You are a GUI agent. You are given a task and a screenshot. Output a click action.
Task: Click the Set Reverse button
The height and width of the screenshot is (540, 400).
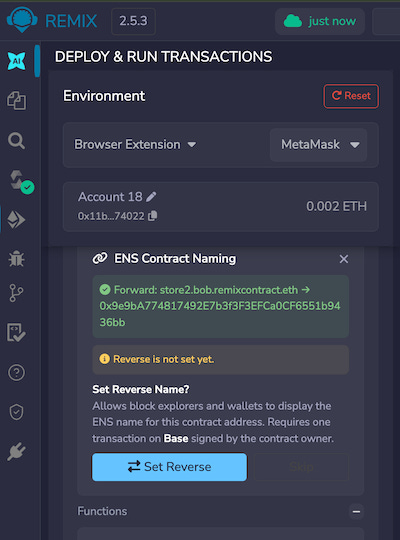(170, 467)
